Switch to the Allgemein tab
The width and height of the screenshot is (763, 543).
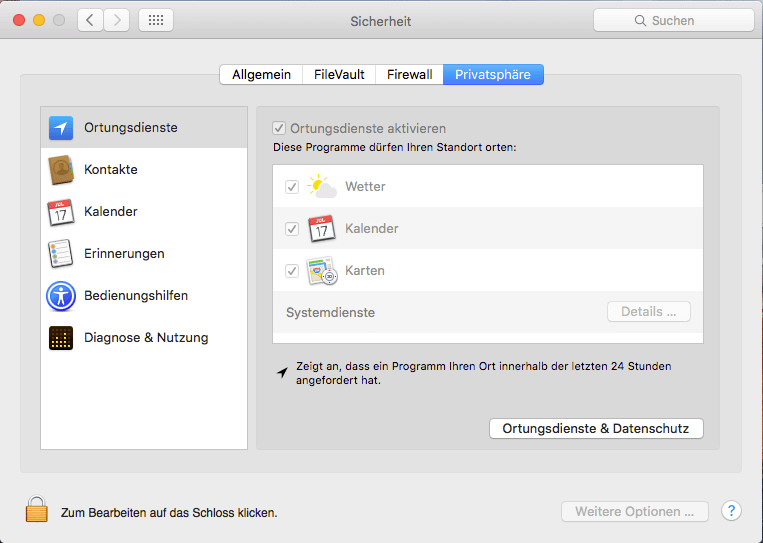tap(261, 74)
